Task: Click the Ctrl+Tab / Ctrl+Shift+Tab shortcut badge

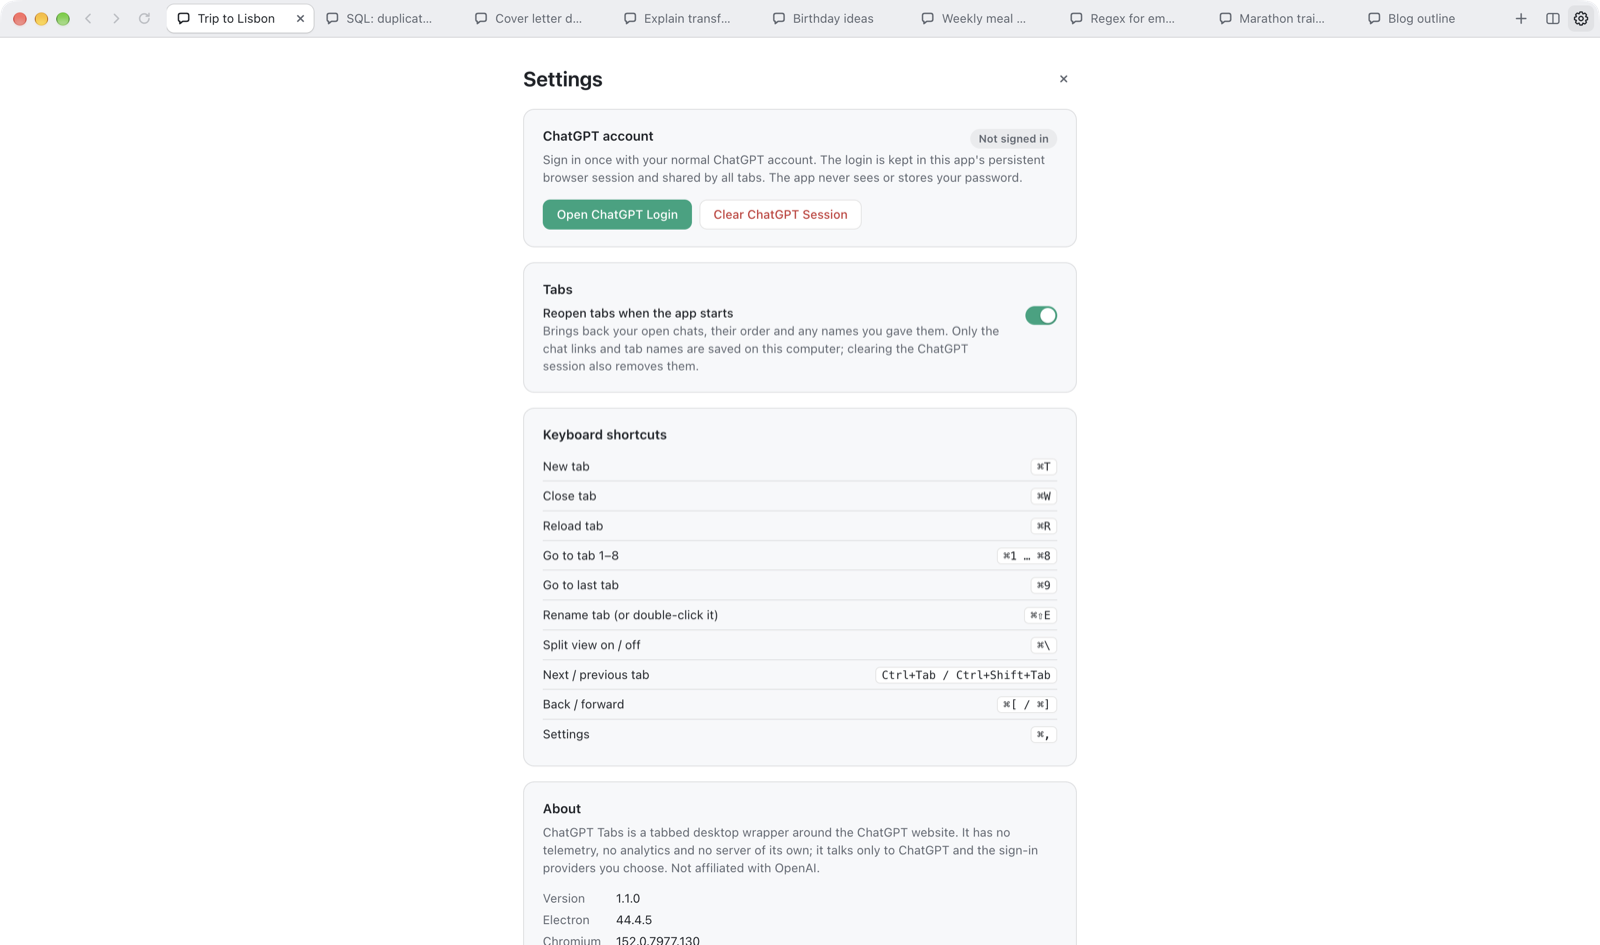Action: coord(966,676)
